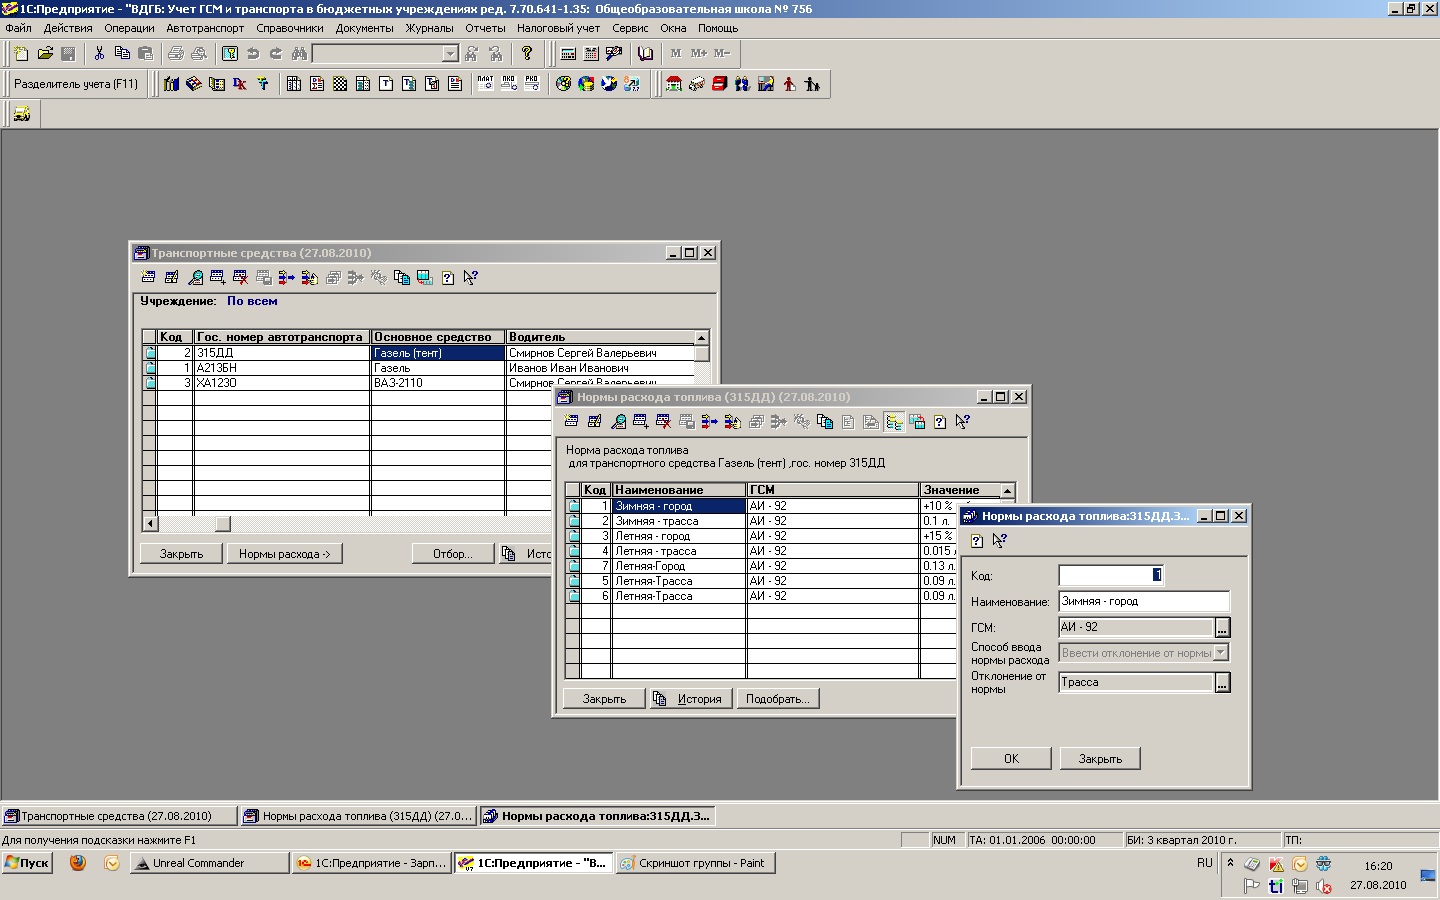Viewport: 1440px width, 900px height.
Task: Click the yellow car icon in toolbar
Action: click(x=21, y=114)
